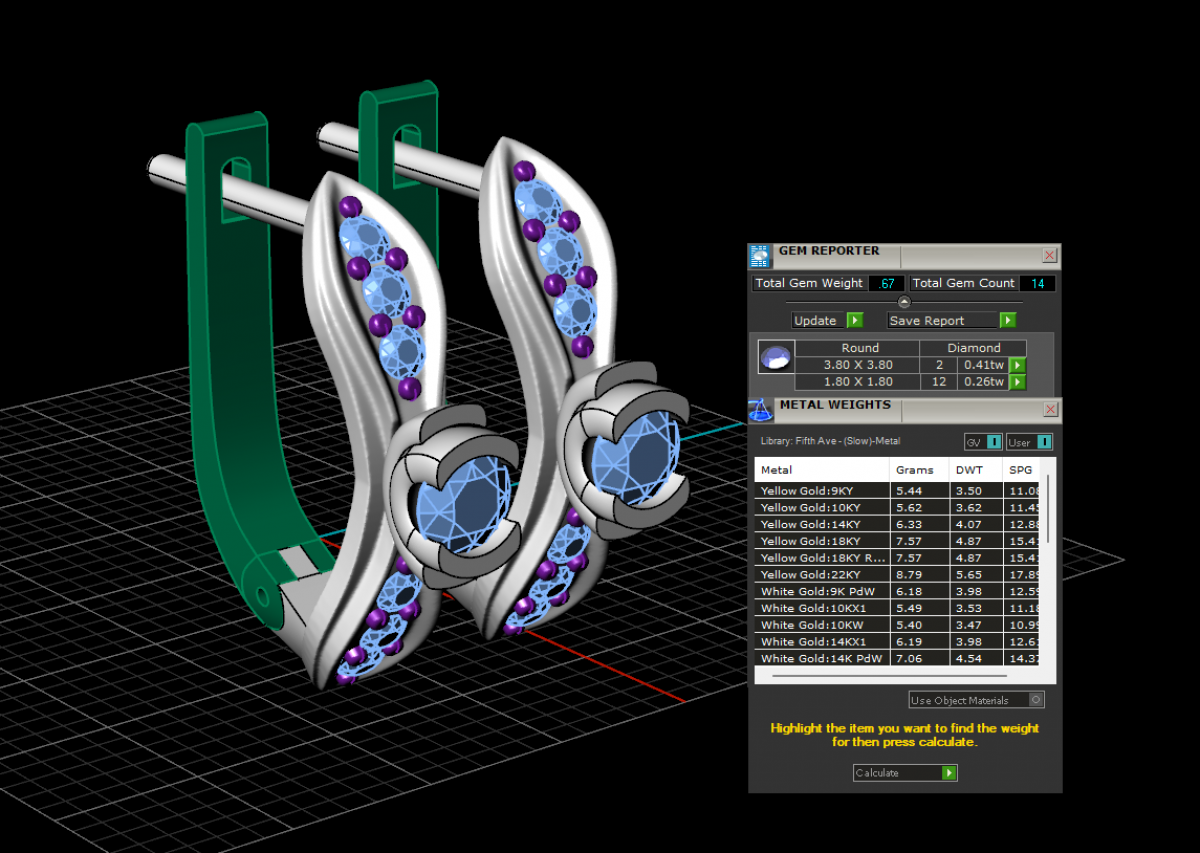Click the Update button

(x=826, y=321)
